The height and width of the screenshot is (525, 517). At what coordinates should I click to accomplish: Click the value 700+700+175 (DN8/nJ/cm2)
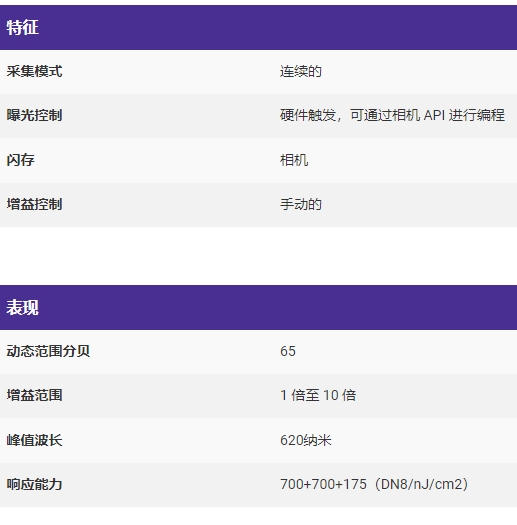(x=374, y=484)
